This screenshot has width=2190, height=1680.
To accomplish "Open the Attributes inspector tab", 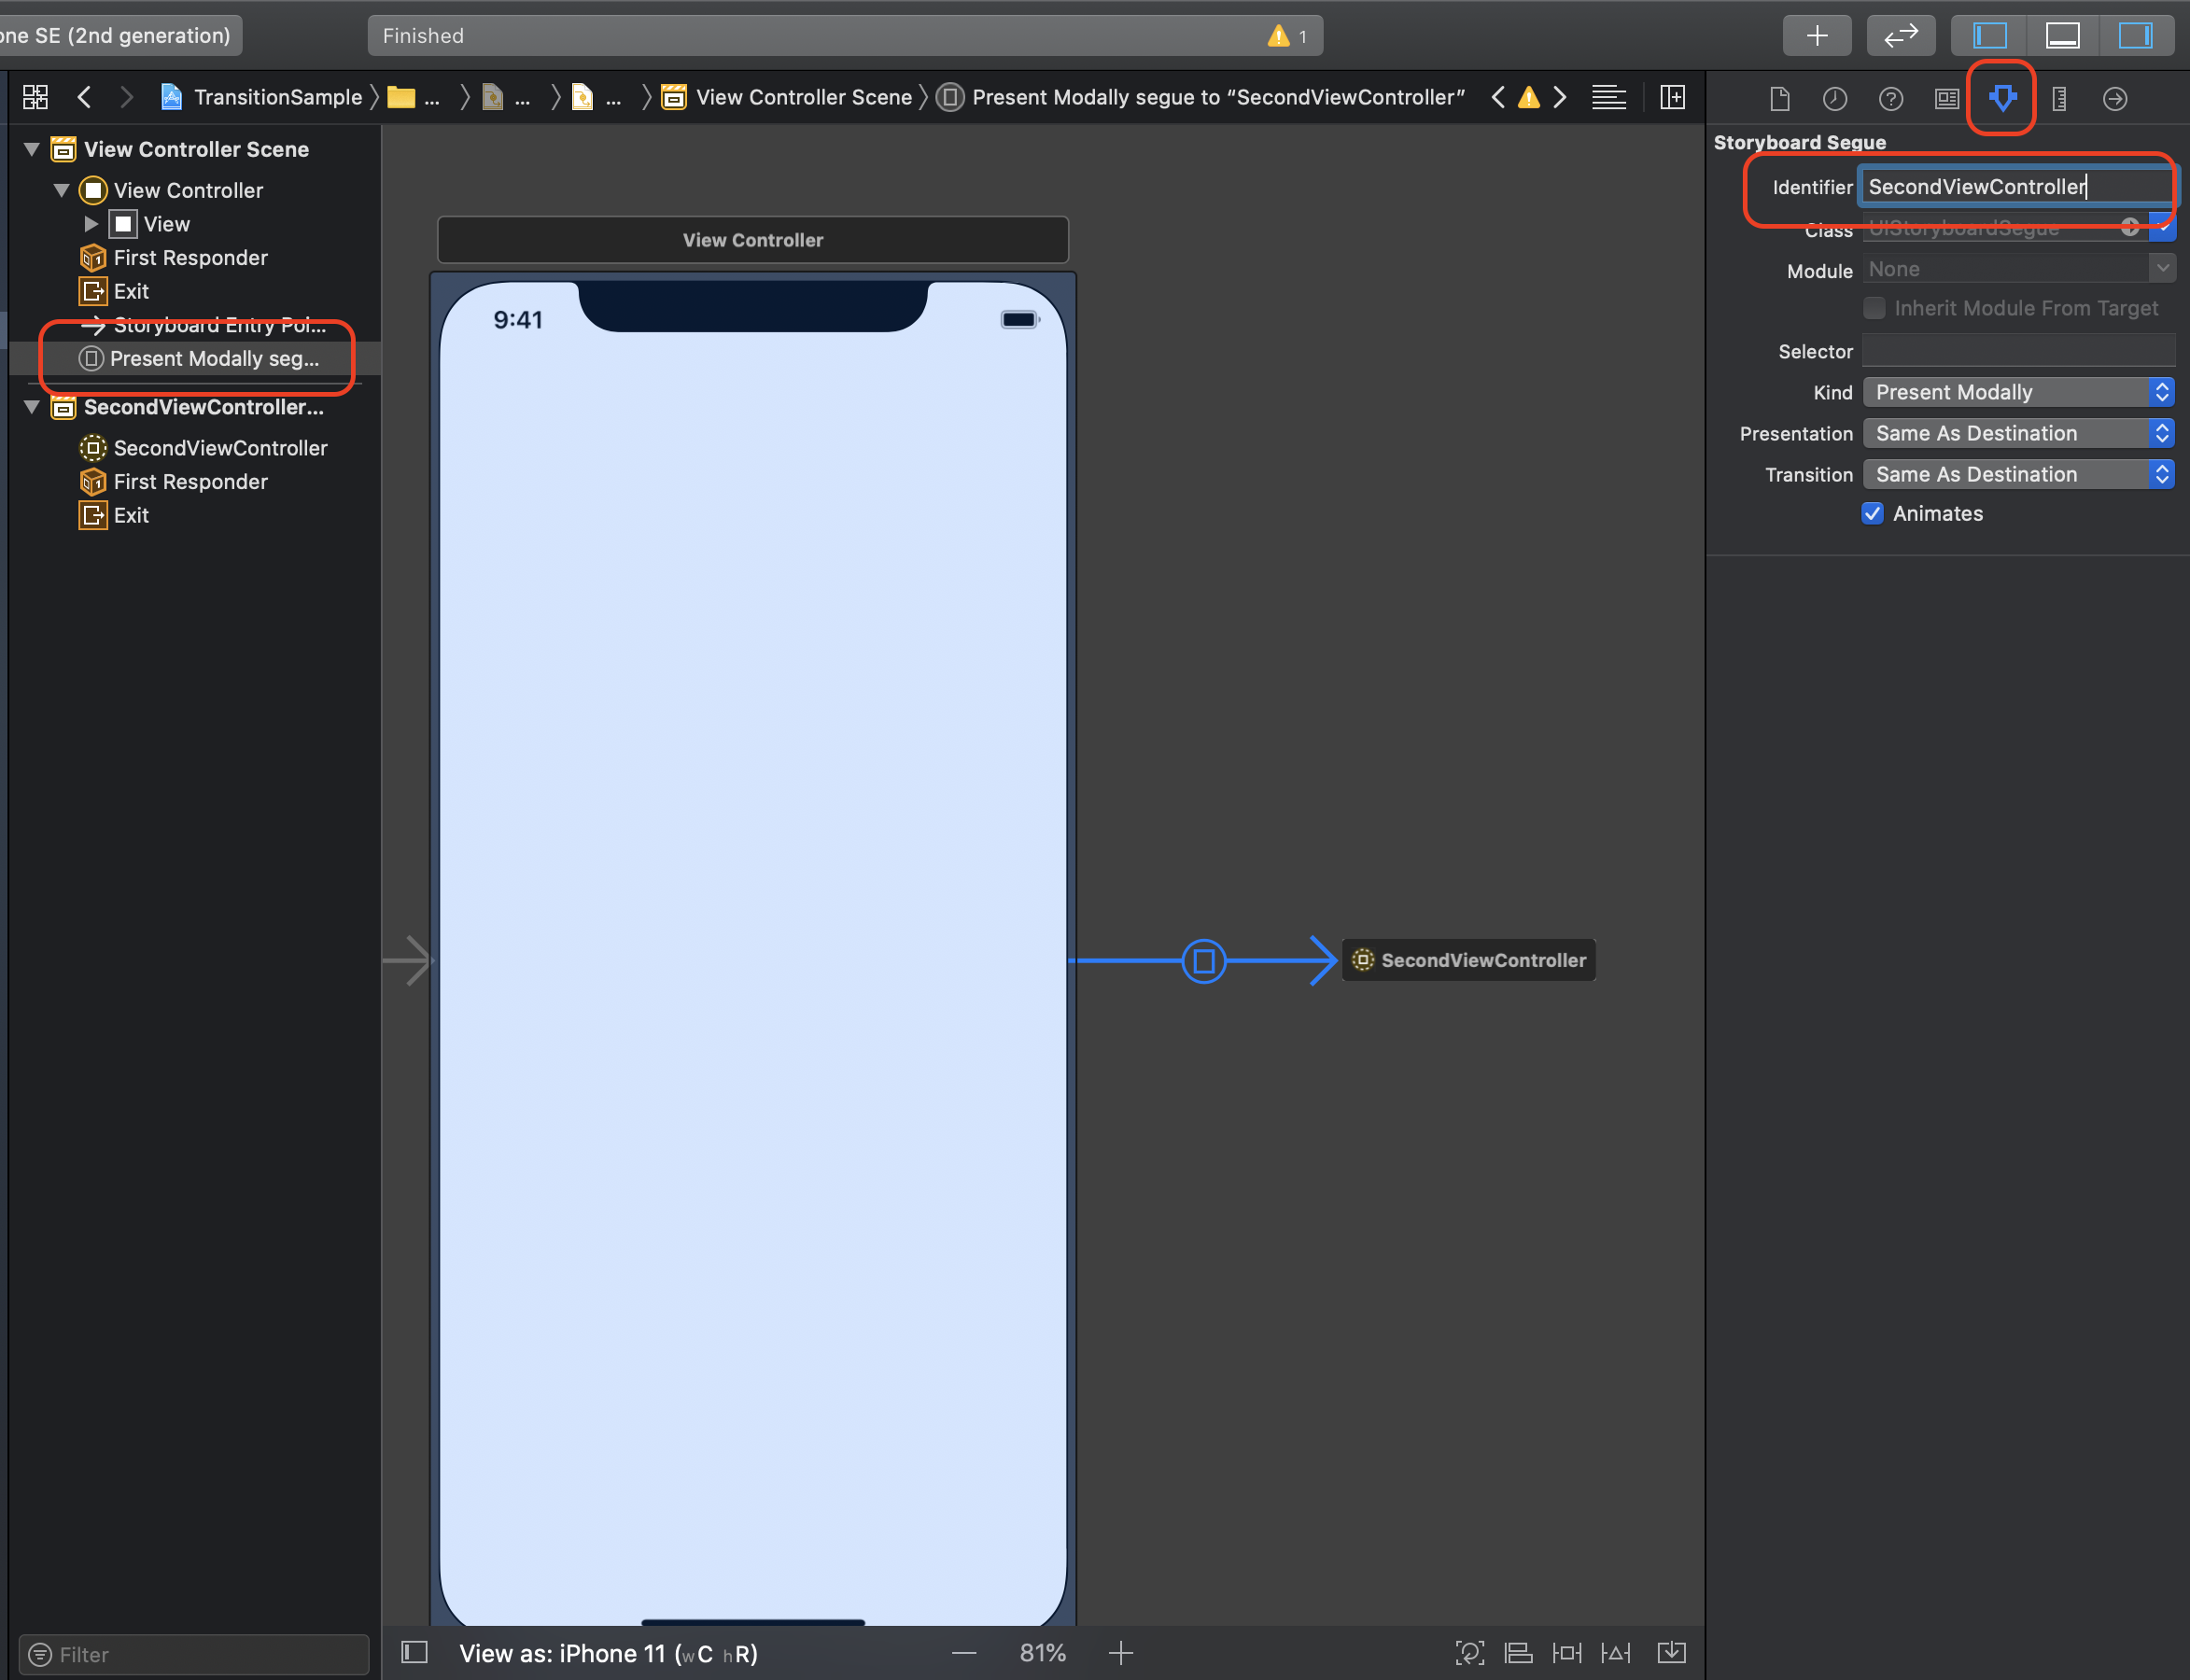I will click(2002, 98).
